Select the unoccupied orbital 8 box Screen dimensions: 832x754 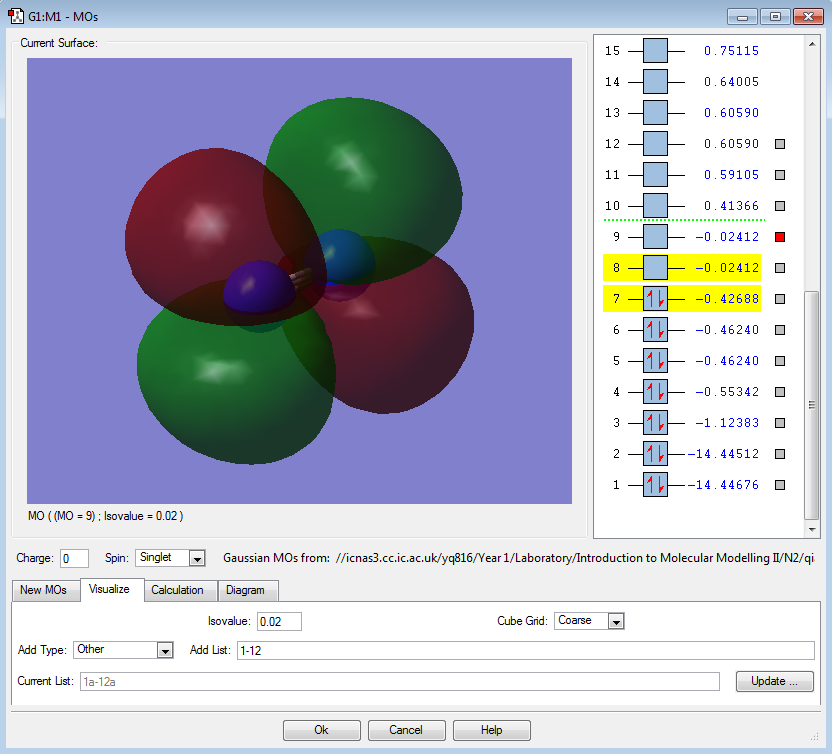[x=655, y=268]
